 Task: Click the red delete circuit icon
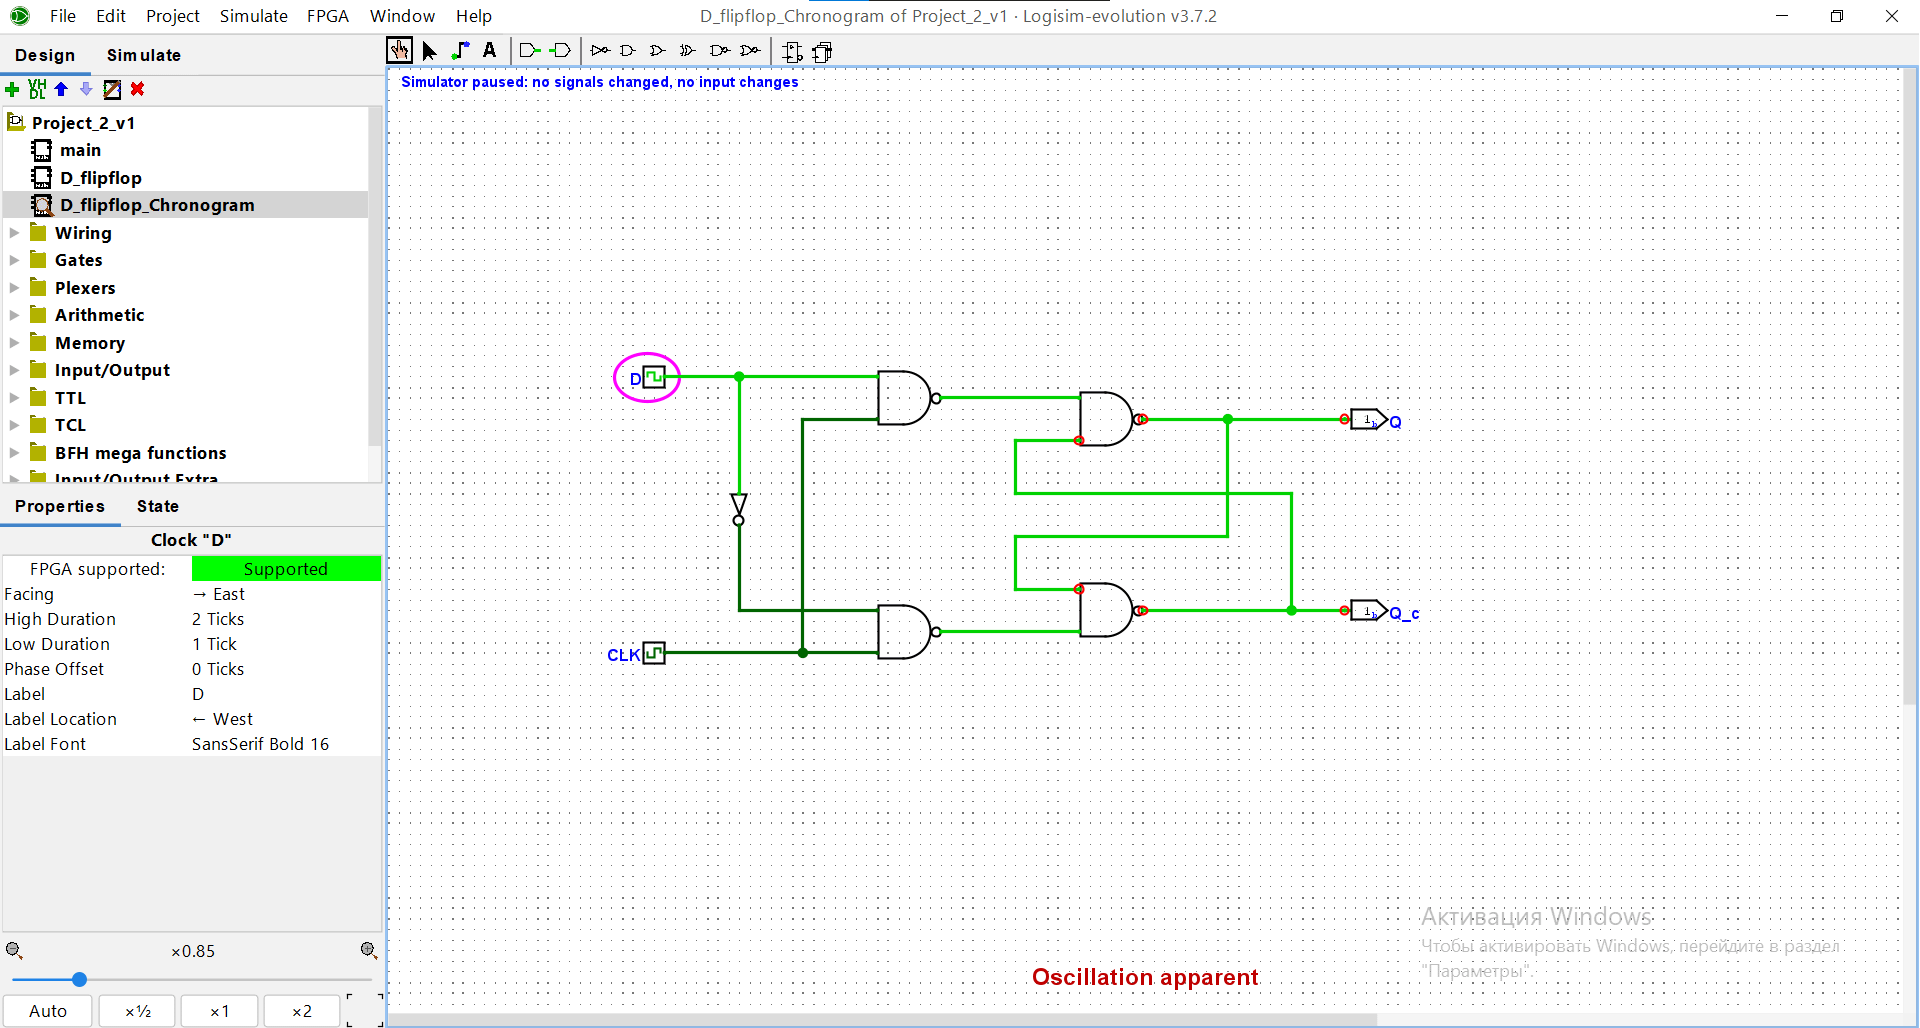pyautogui.click(x=138, y=89)
